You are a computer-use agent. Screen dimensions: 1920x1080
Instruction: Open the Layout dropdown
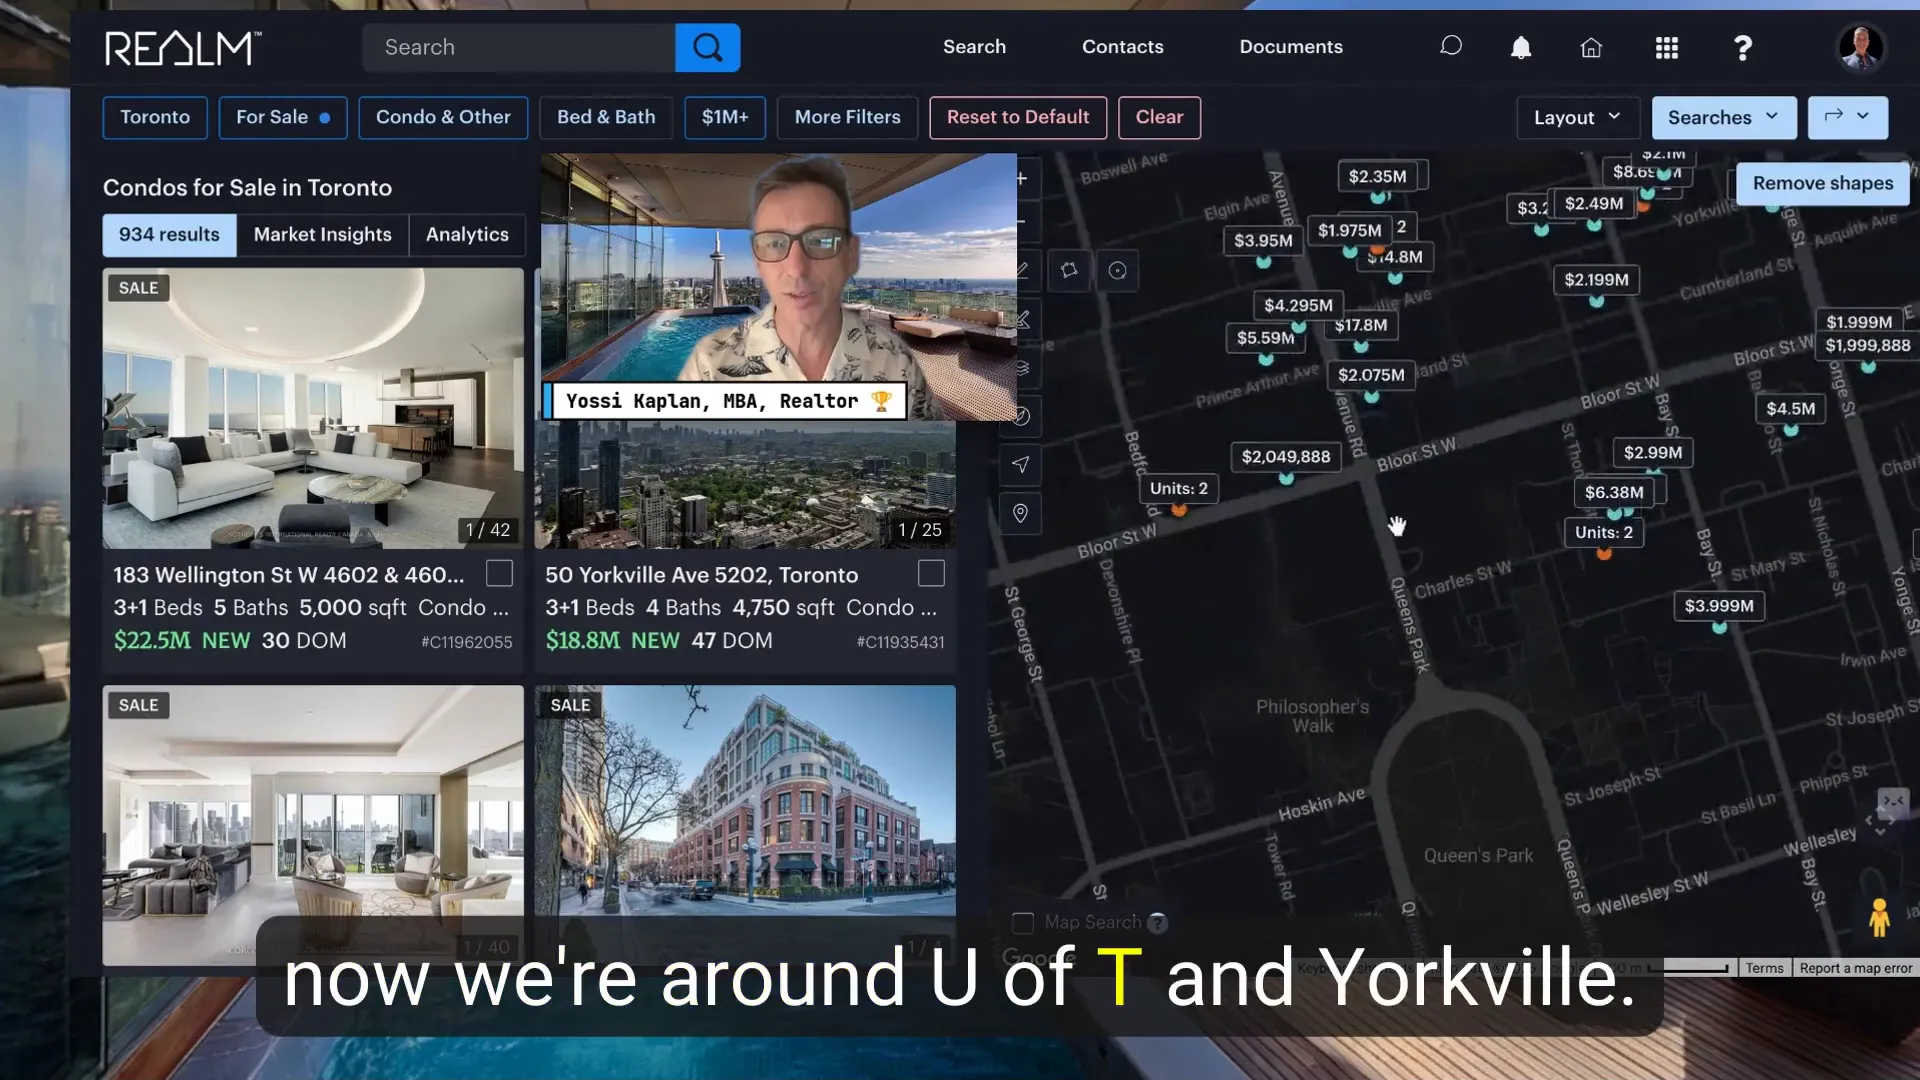pos(1578,117)
